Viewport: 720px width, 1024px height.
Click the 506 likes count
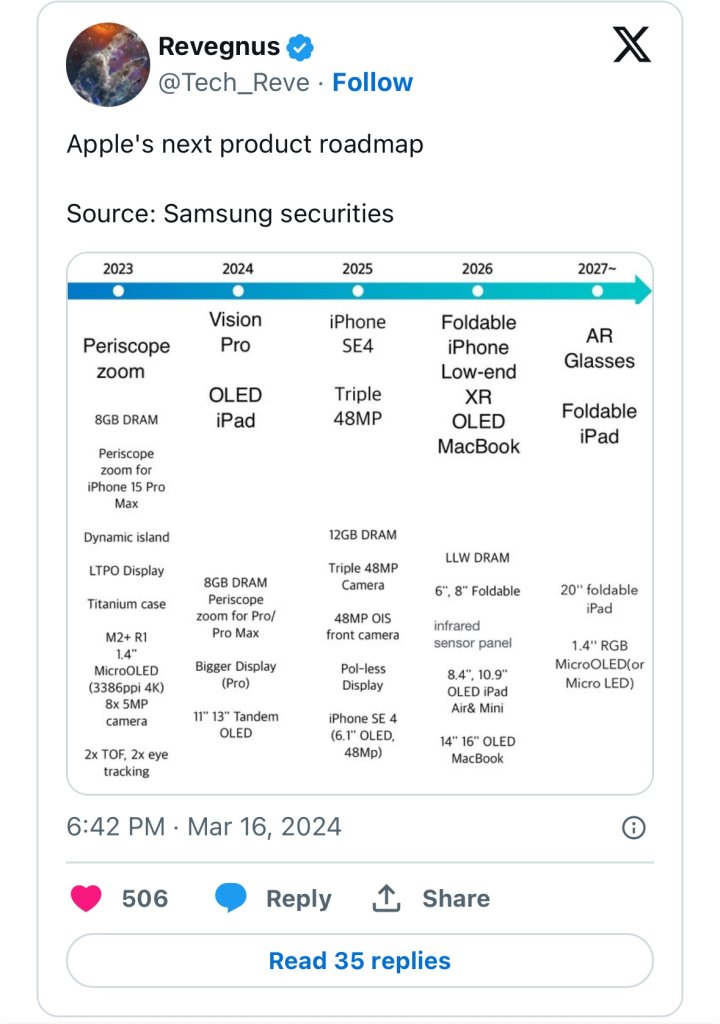point(145,899)
